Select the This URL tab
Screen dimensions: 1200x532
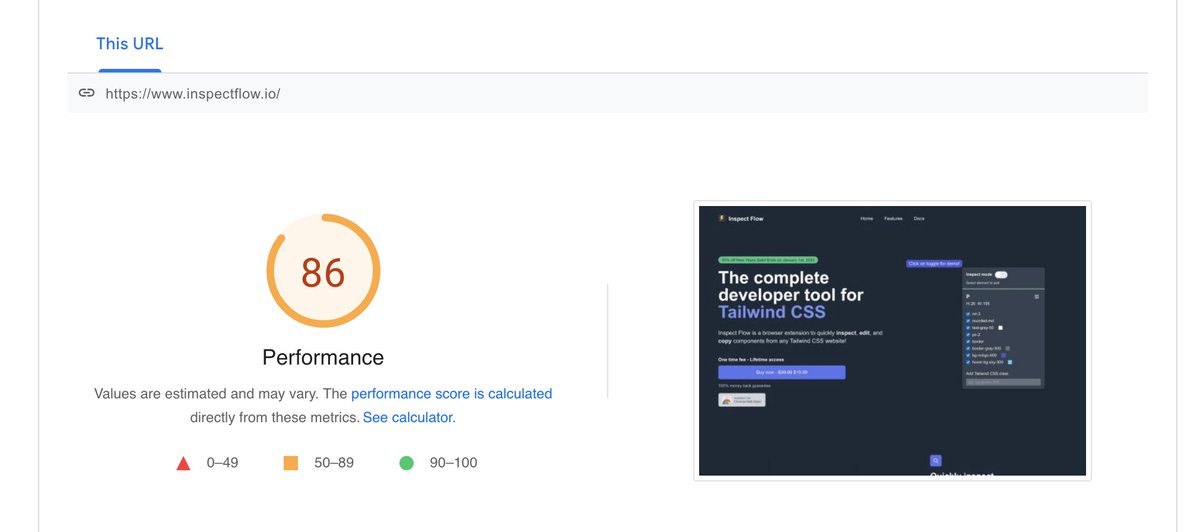[129, 44]
